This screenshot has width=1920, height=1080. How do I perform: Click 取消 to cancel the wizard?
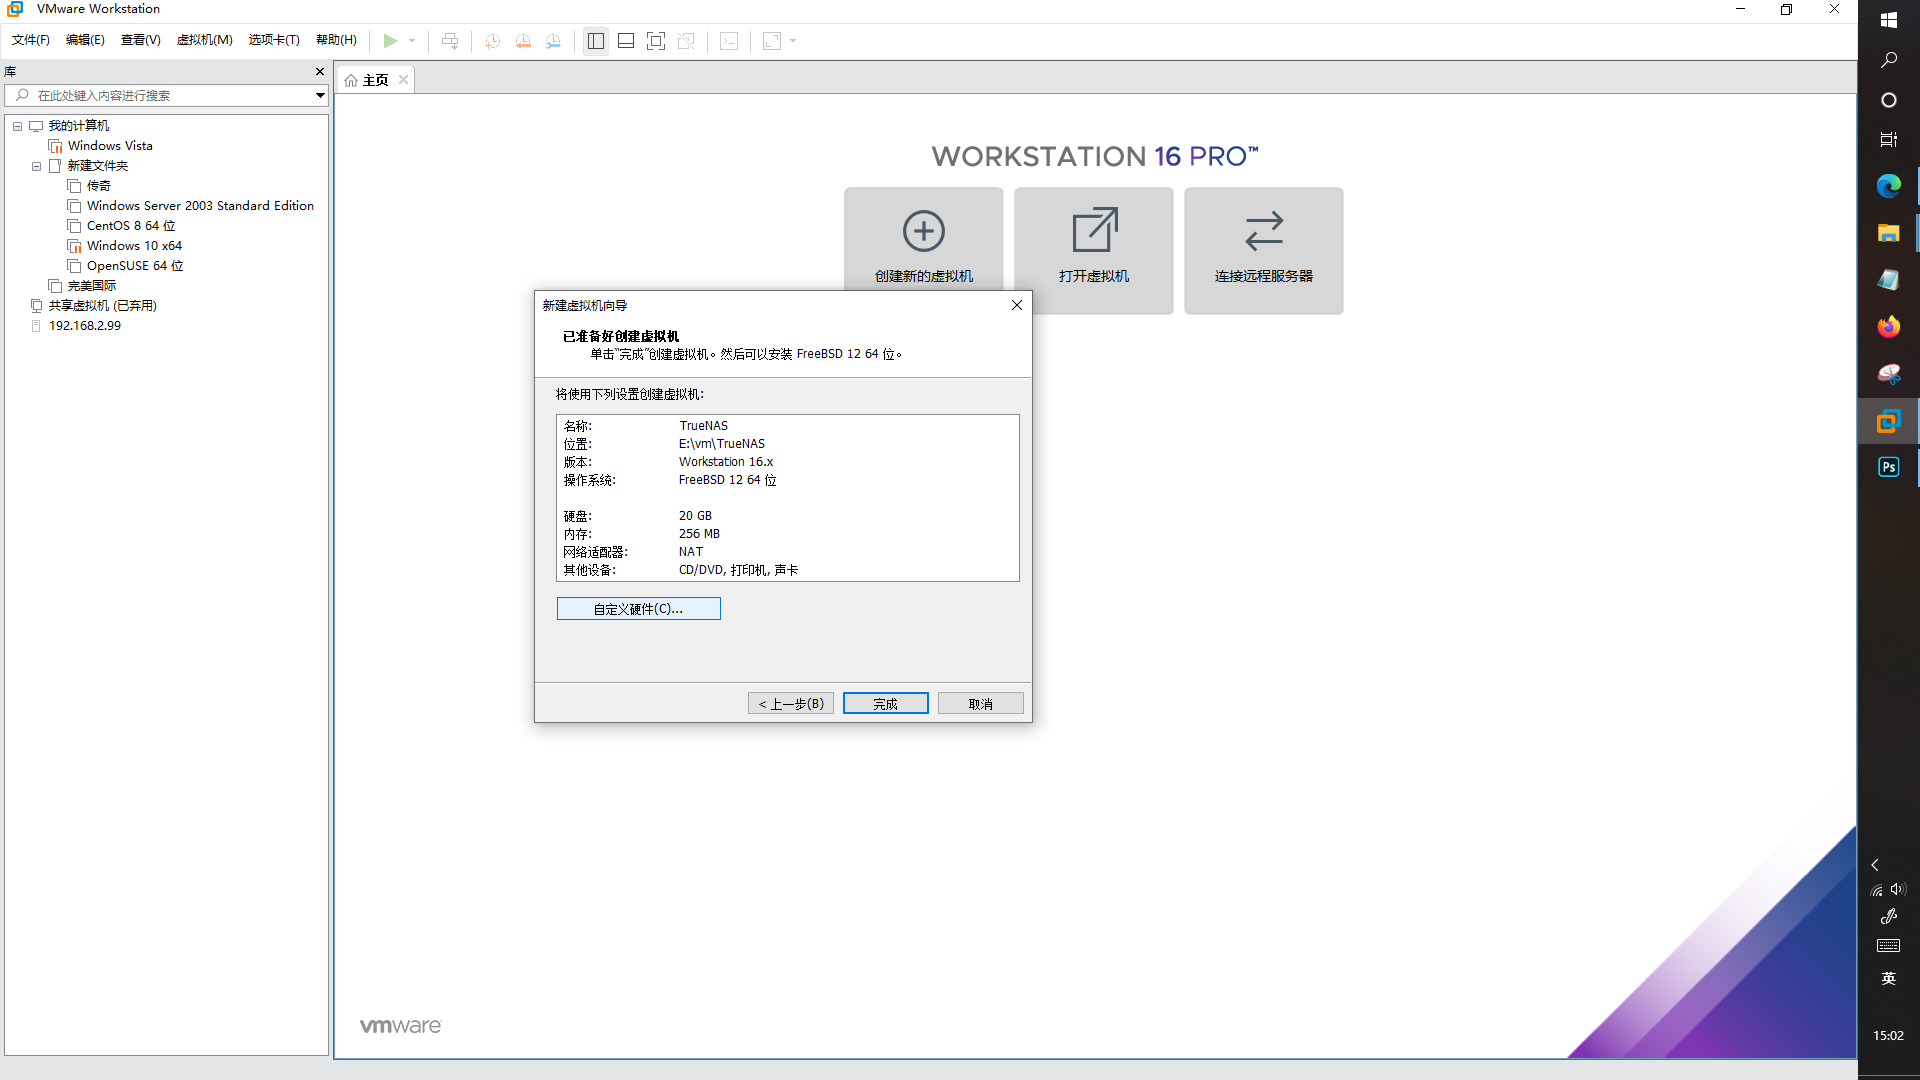pyautogui.click(x=980, y=704)
